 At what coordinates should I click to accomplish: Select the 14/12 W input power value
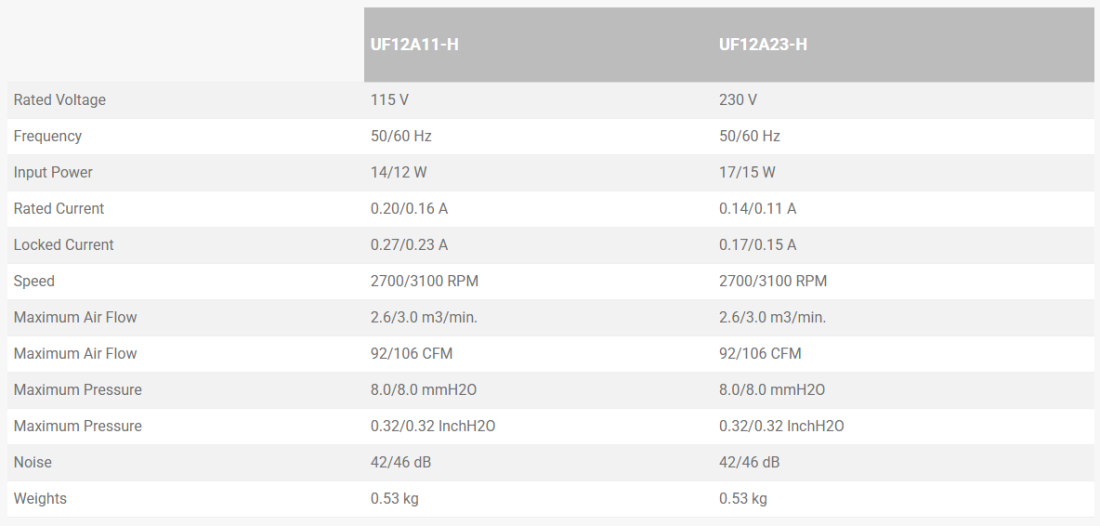399,172
